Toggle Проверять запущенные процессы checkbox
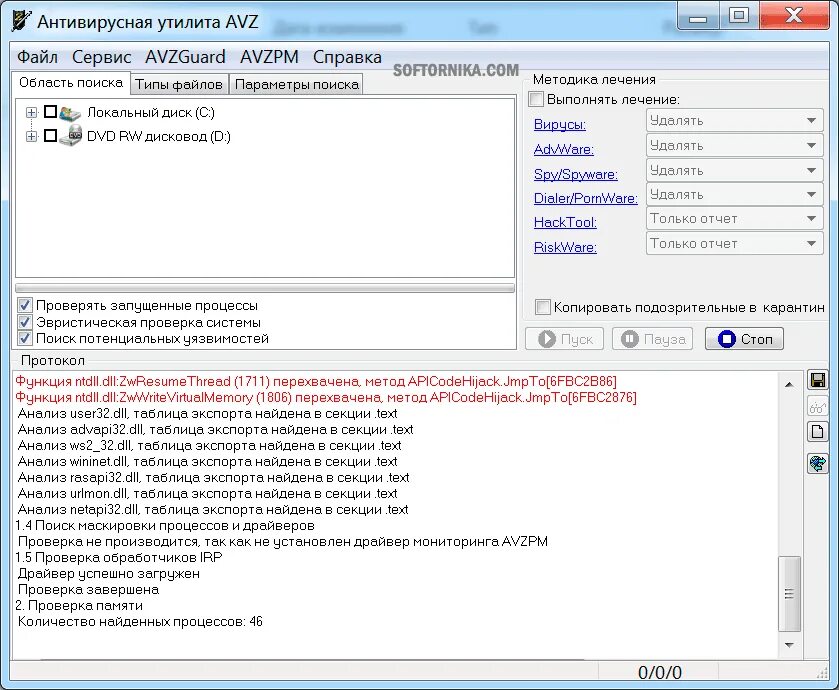839x690 pixels. coord(25,305)
